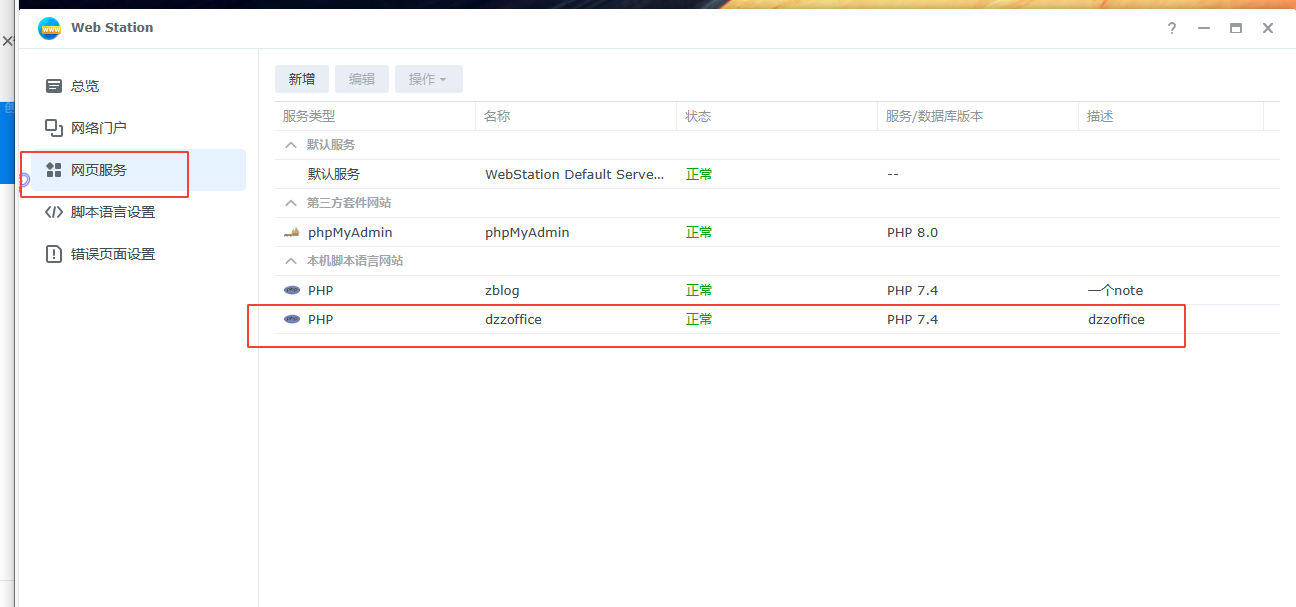The height and width of the screenshot is (607, 1296).
Task: Click the Web Station globe logo icon
Action: tap(49, 28)
